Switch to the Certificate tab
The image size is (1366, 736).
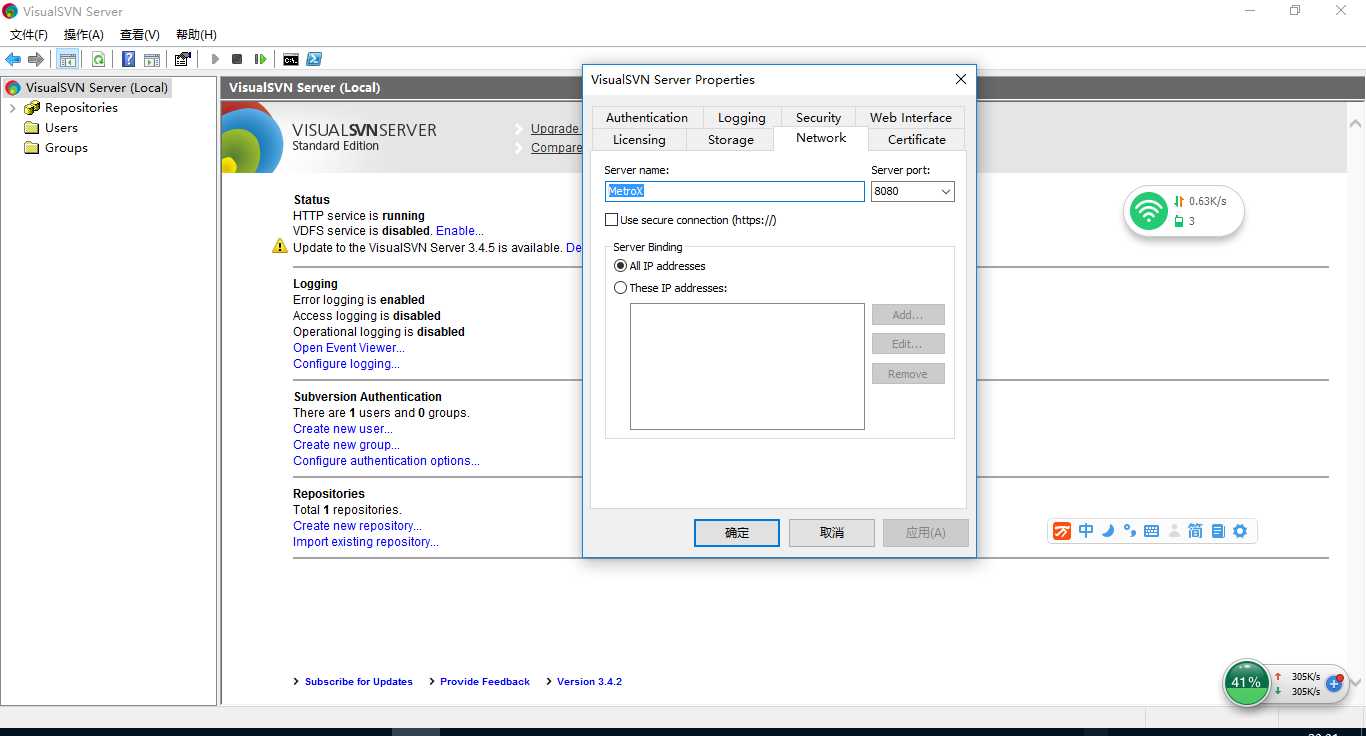(916, 139)
